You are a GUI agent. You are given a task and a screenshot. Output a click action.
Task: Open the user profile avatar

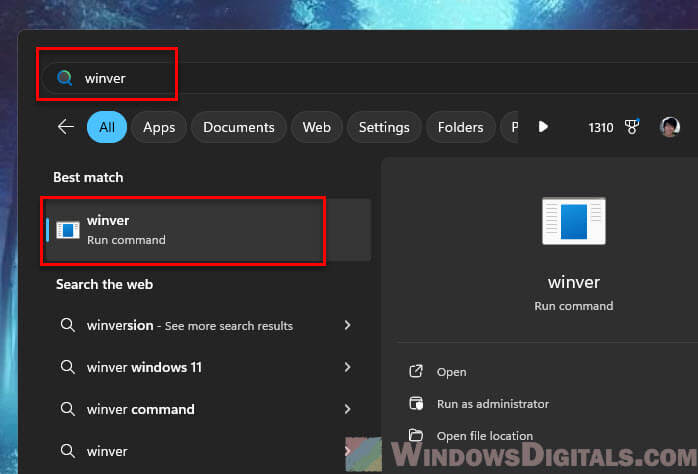click(x=670, y=127)
